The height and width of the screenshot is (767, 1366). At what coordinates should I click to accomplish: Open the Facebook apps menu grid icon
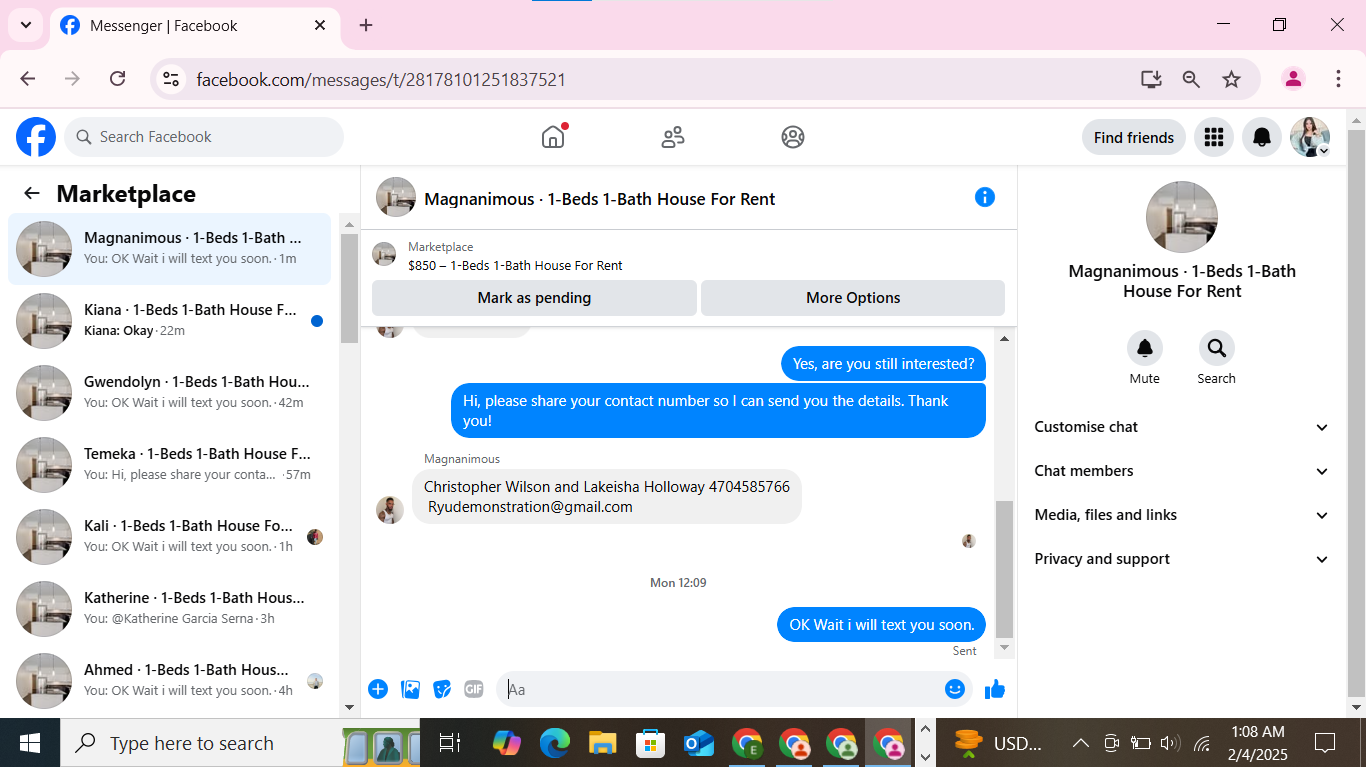point(1214,137)
